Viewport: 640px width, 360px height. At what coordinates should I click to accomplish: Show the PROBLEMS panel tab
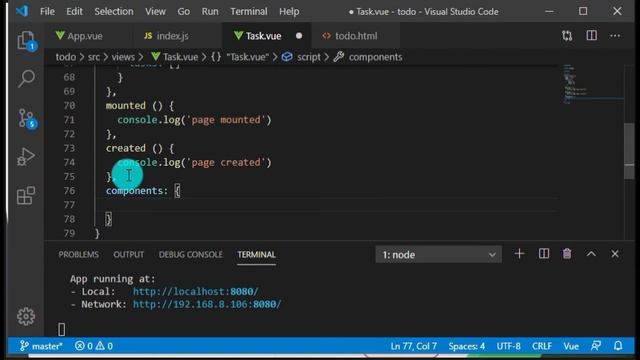pos(78,255)
